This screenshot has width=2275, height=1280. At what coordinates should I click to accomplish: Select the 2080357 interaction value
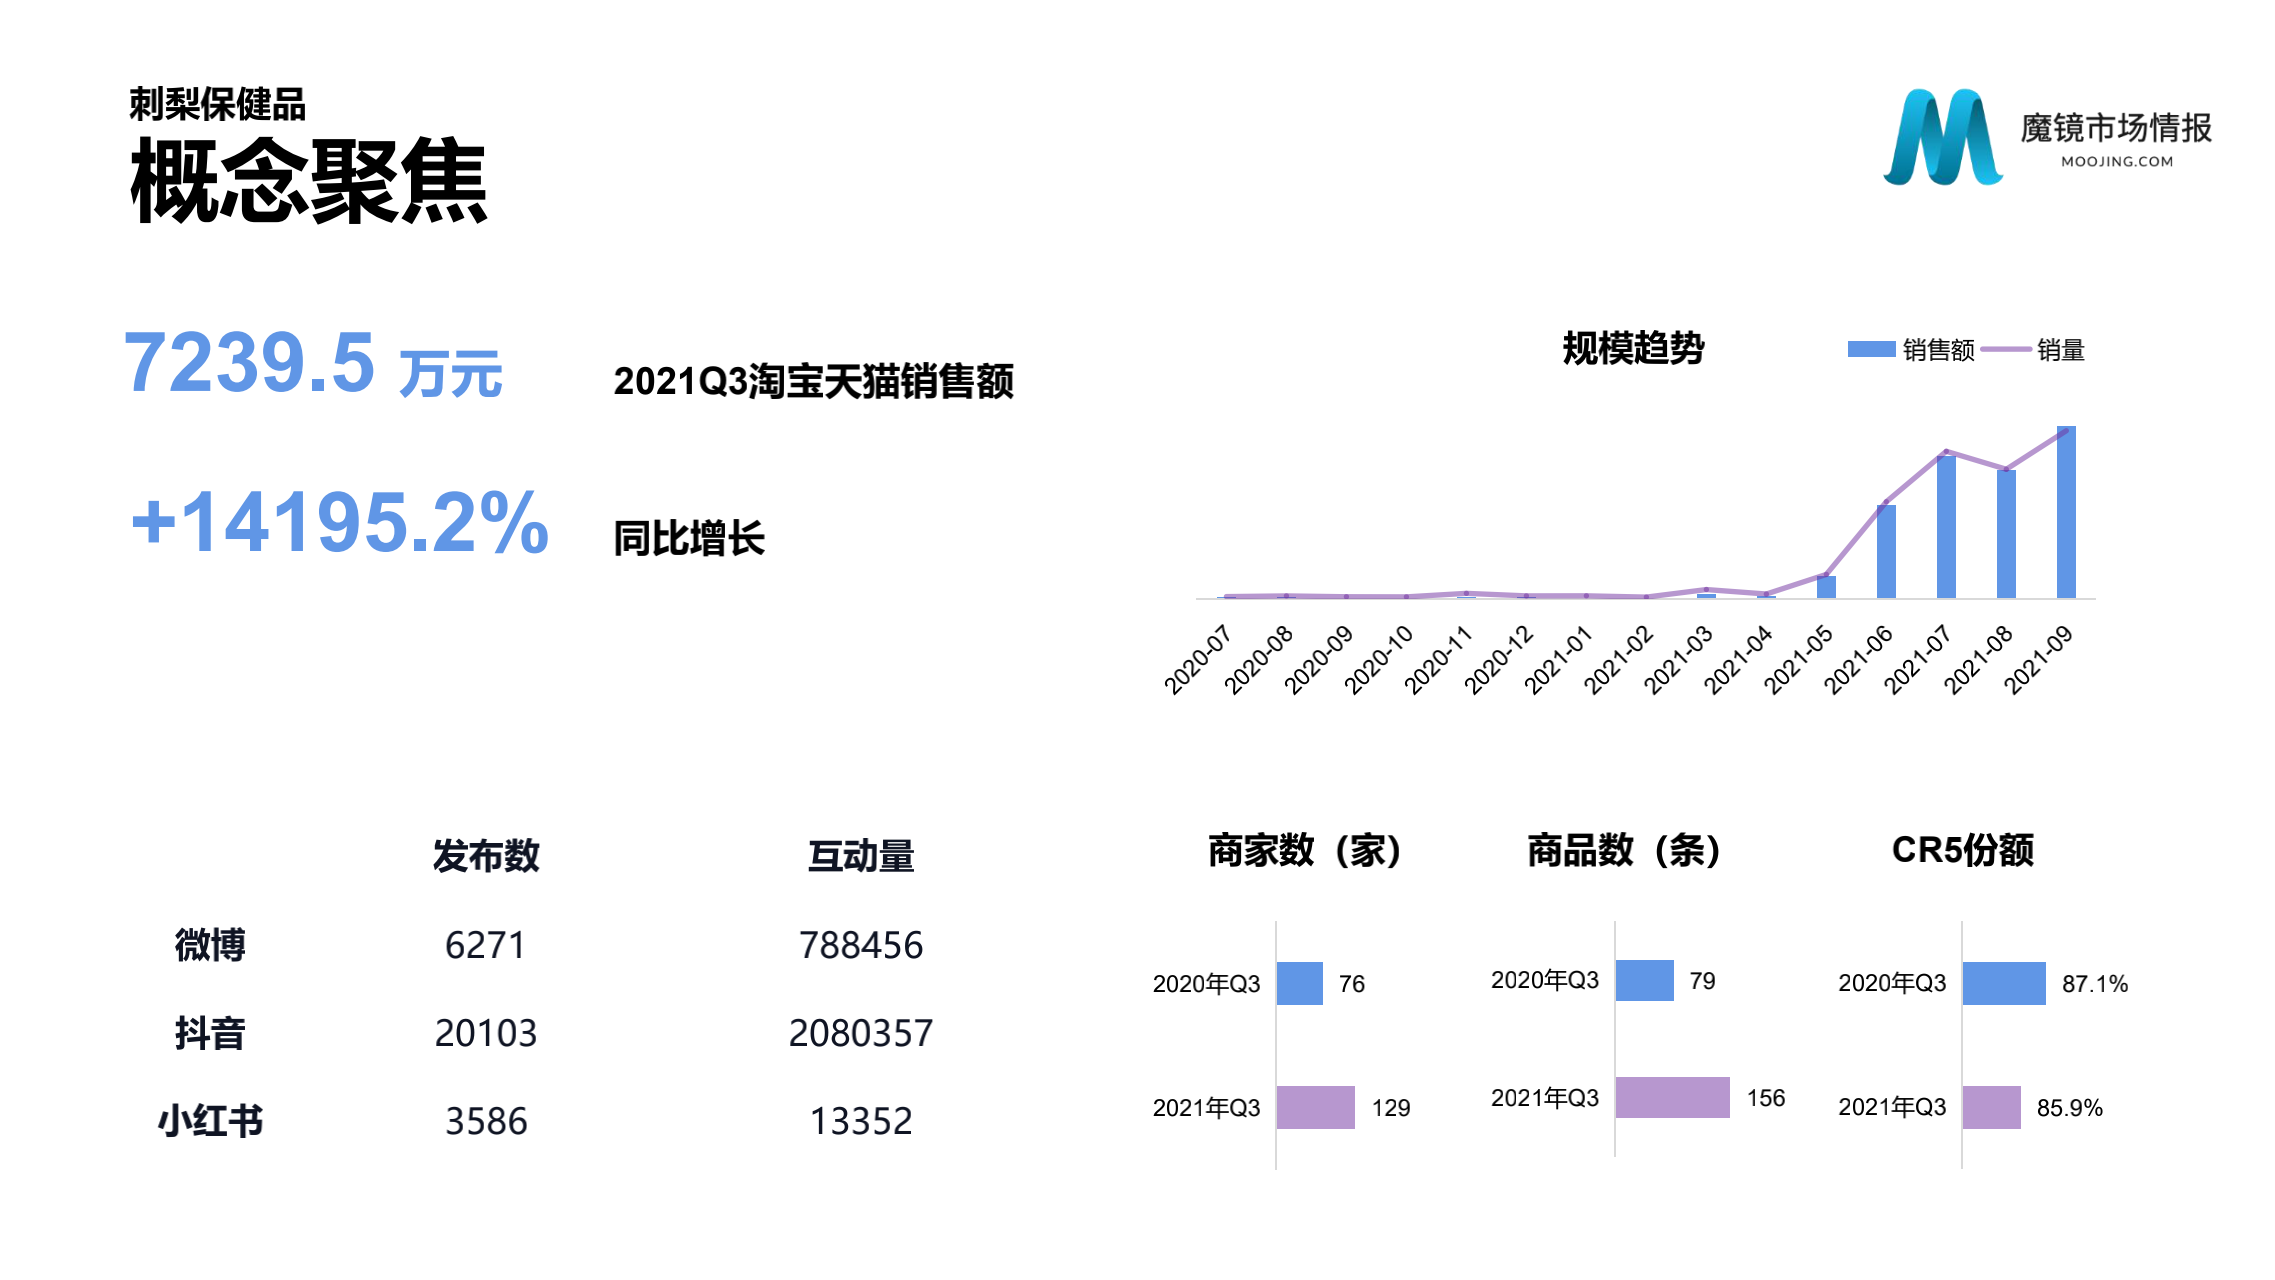pos(860,1033)
